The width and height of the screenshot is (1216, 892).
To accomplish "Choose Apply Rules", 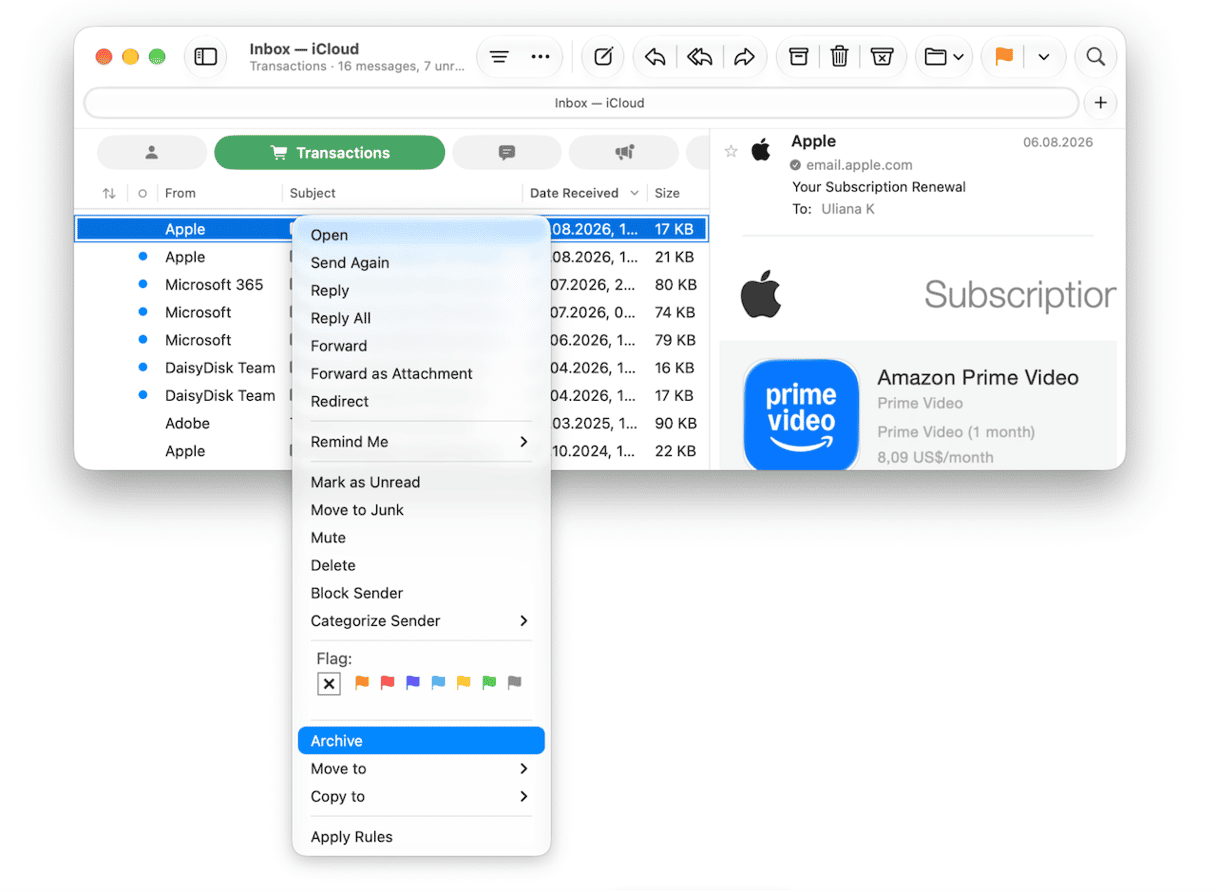I will click(421, 837).
